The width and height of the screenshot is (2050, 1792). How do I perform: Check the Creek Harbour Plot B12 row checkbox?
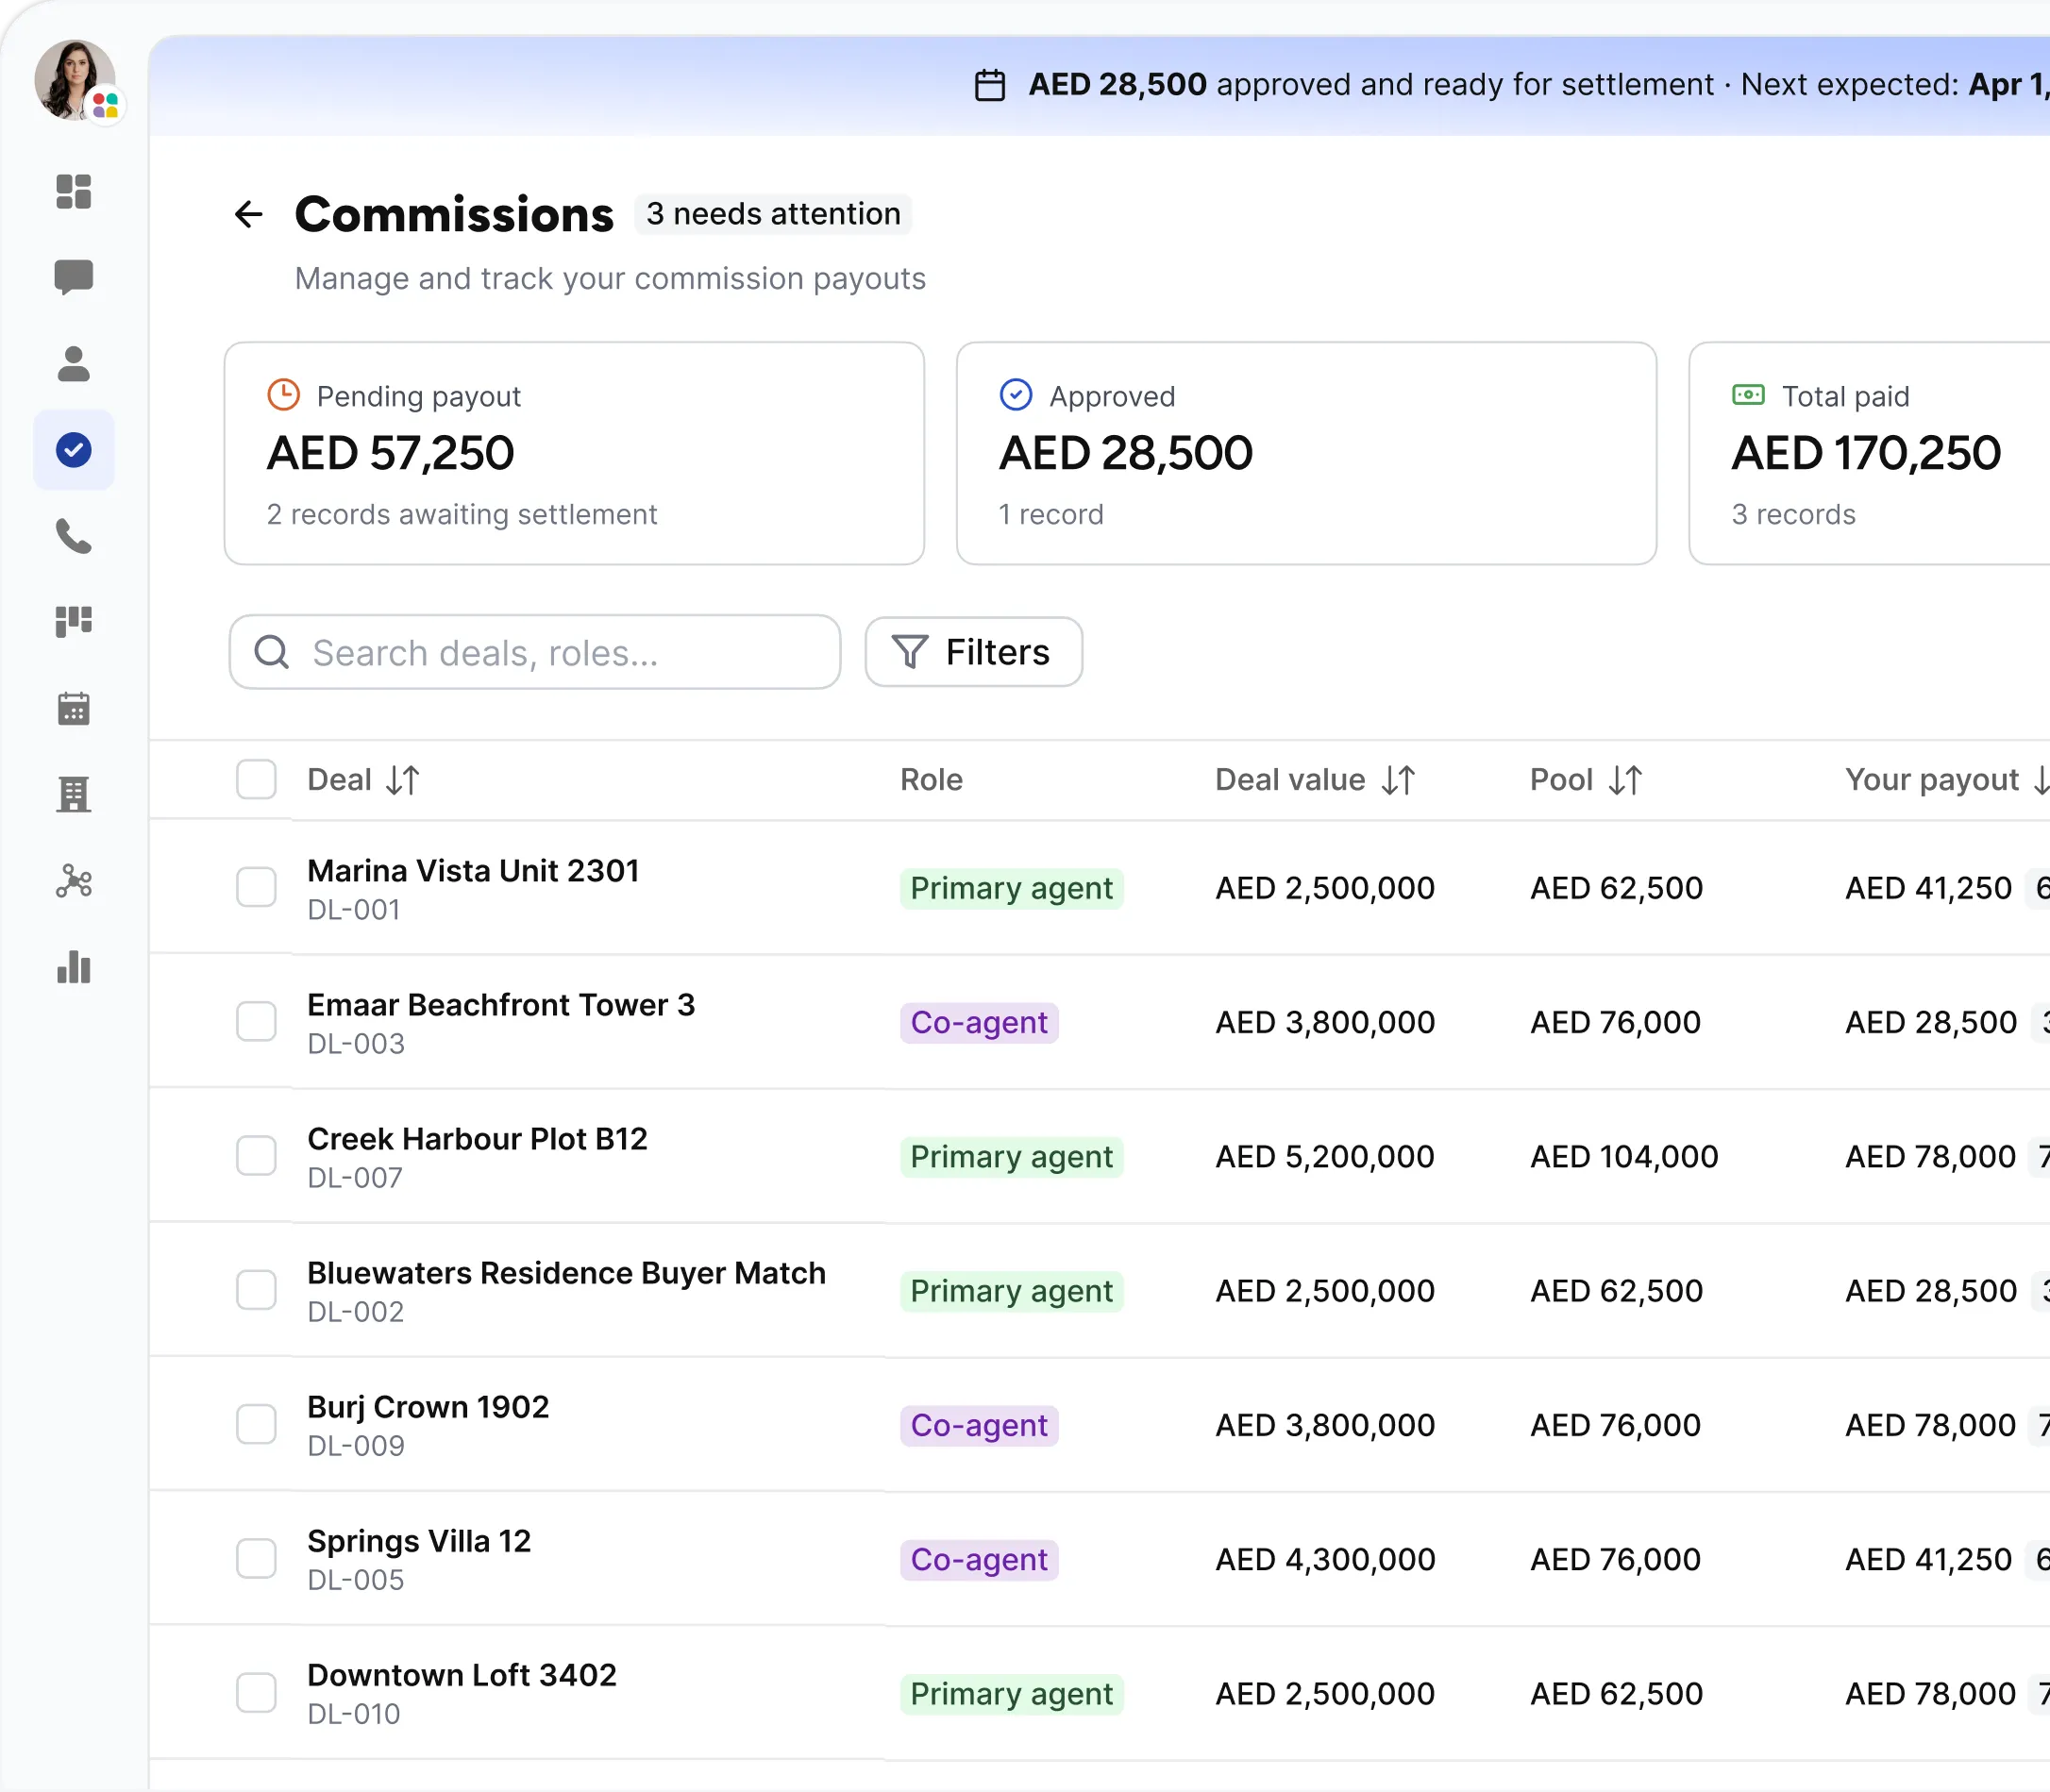[x=256, y=1155]
